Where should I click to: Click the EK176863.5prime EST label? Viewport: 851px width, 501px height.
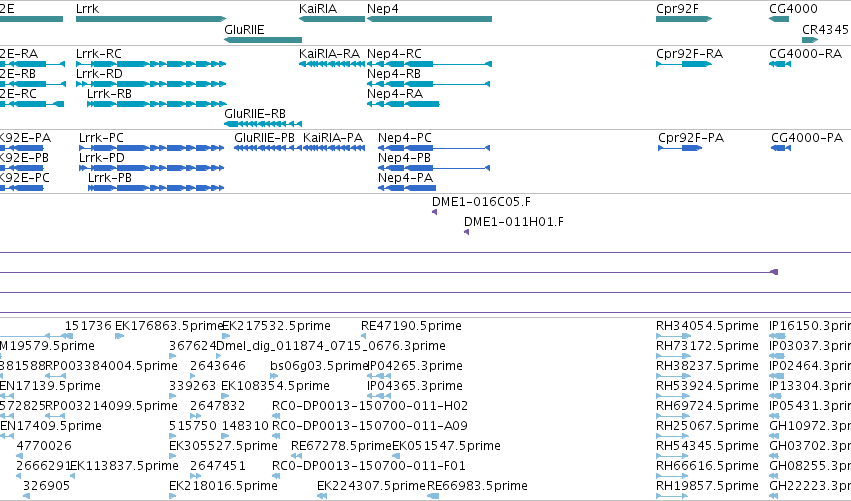(169, 326)
